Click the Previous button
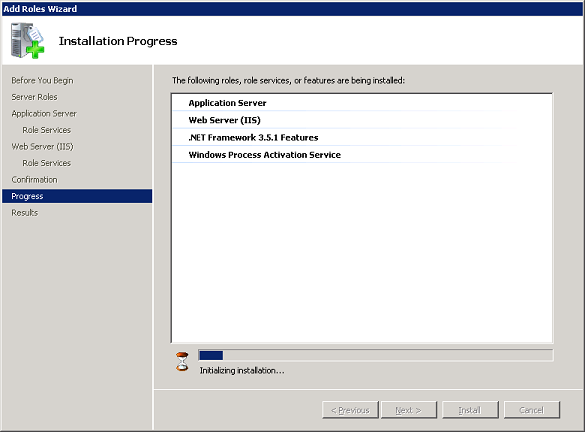Image resolution: width=585 pixels, height=432 pixels. coord(350,410)
